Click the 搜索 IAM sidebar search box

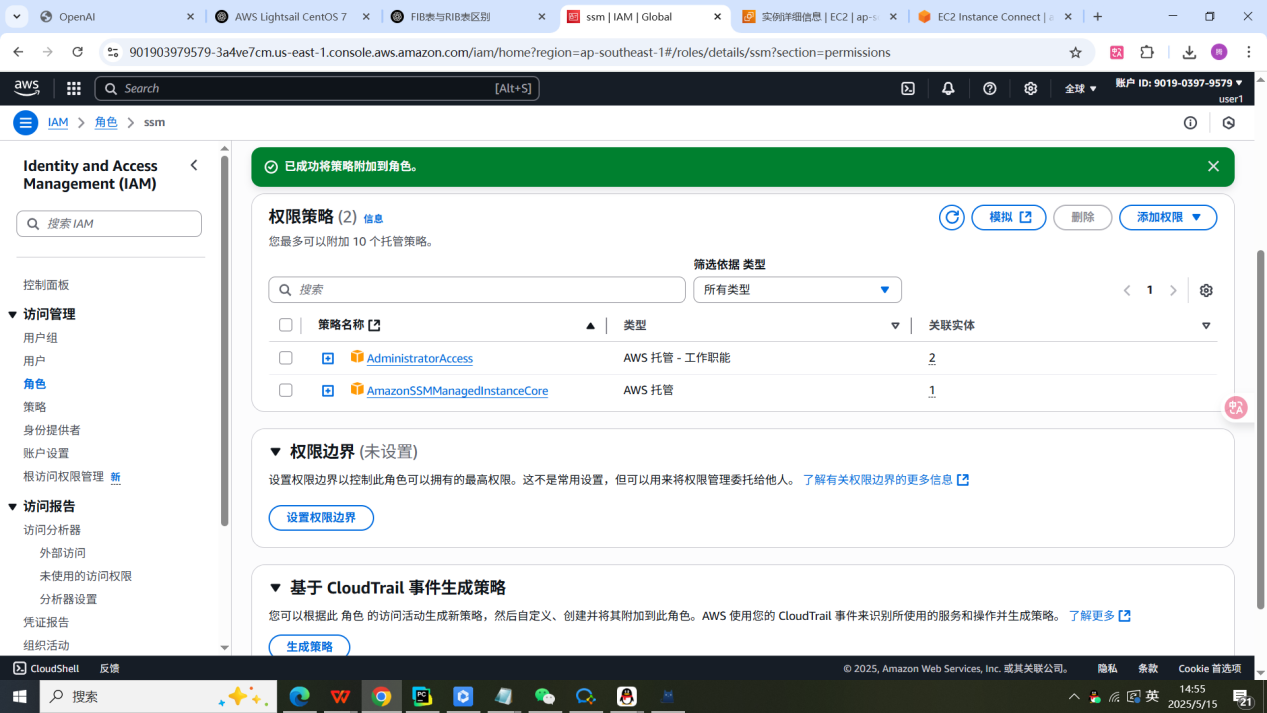(x=109, y=224)
